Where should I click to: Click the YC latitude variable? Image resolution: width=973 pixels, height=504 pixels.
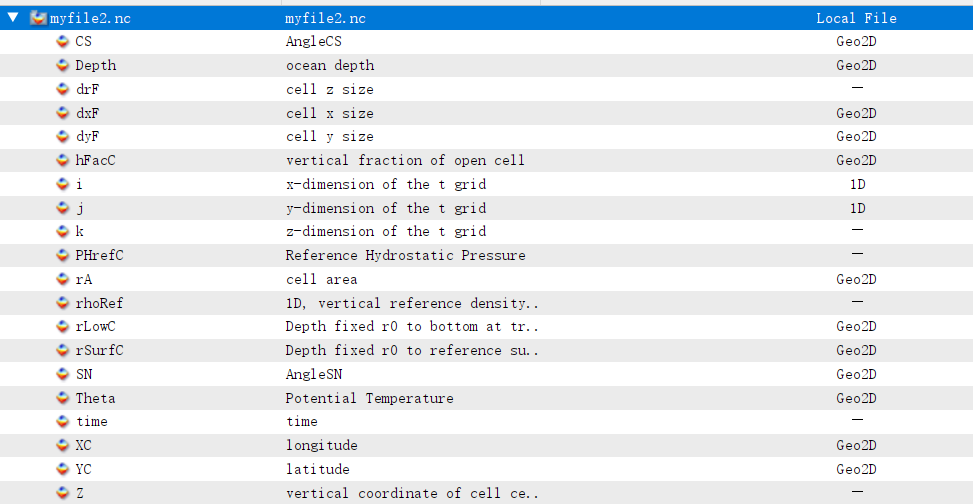tap(85, 469)
